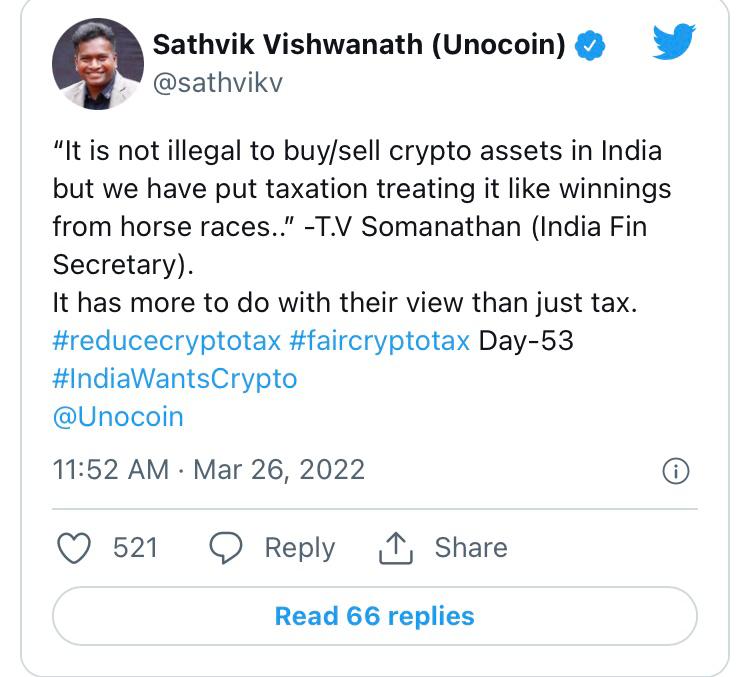Open the #IndiaWantsCrypto hashtag

[x=175, y=379]
